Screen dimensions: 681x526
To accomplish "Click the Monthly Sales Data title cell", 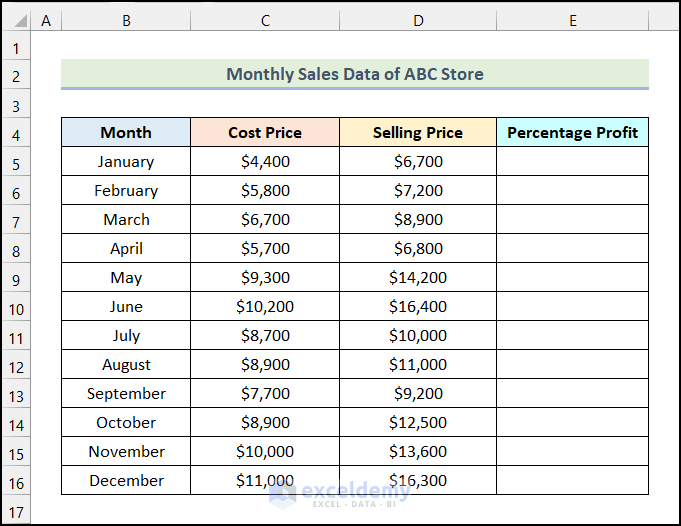I will tap(355, 74).
